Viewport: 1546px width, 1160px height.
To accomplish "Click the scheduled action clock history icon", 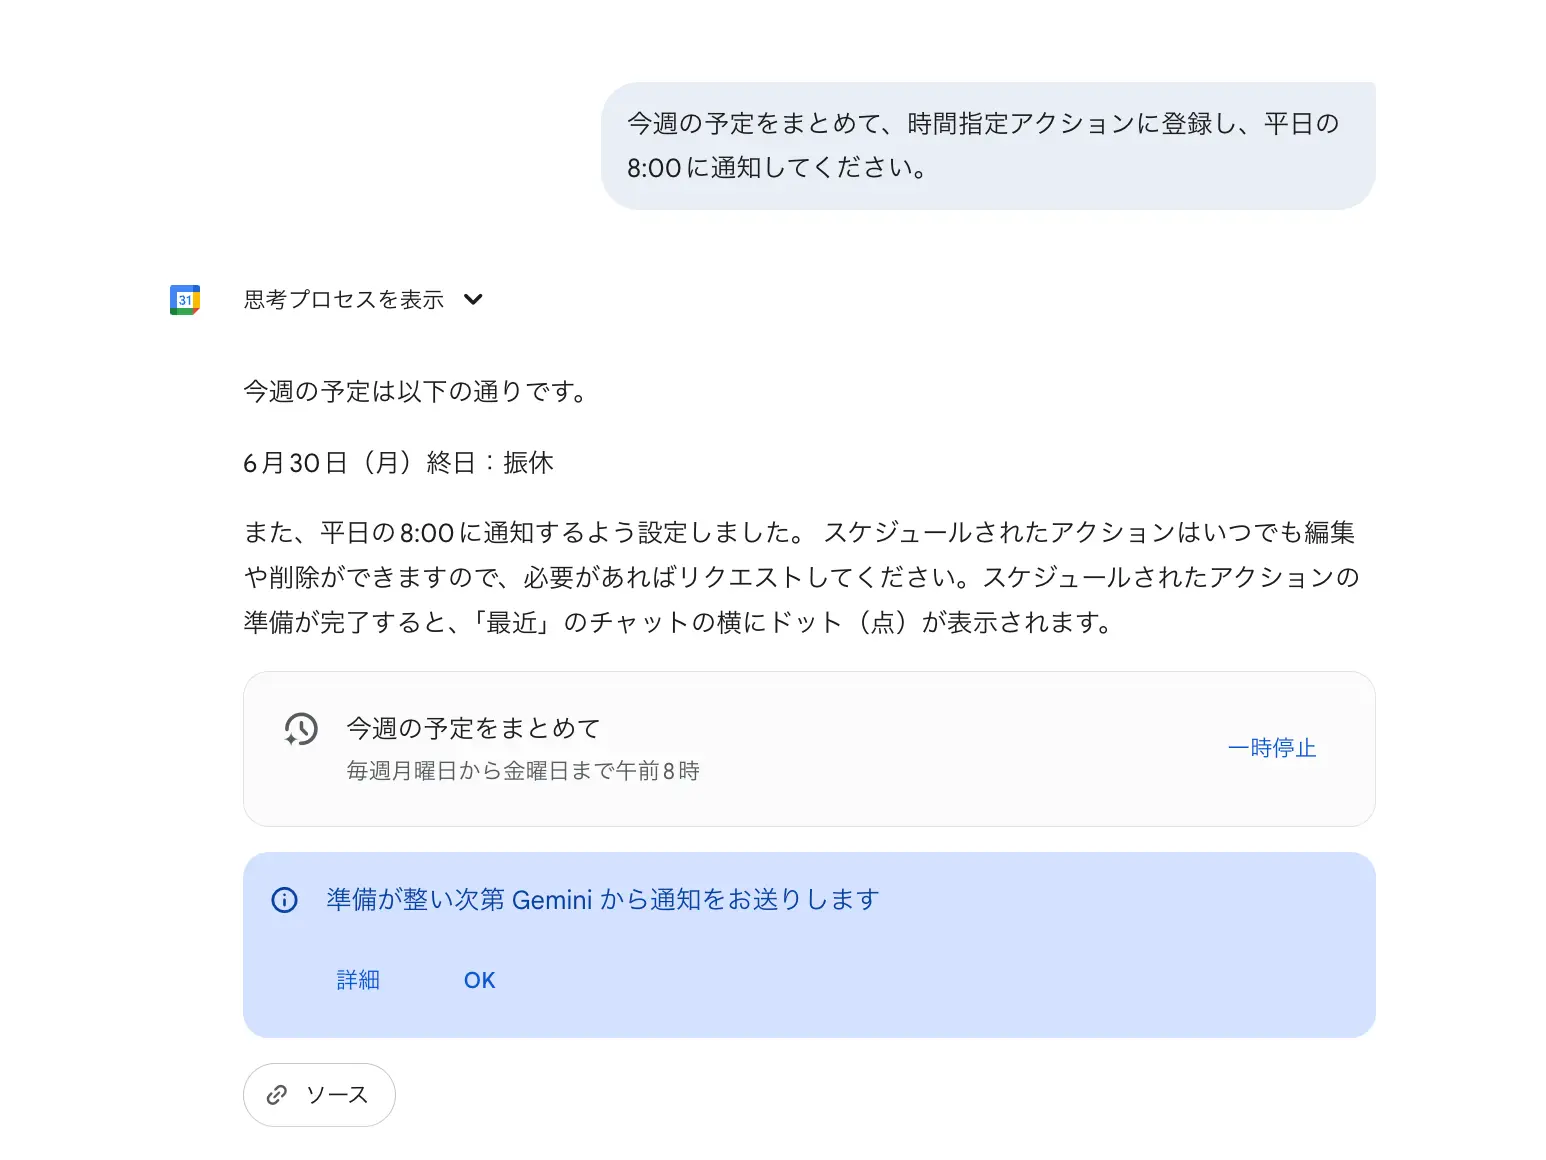I will 300,729.
